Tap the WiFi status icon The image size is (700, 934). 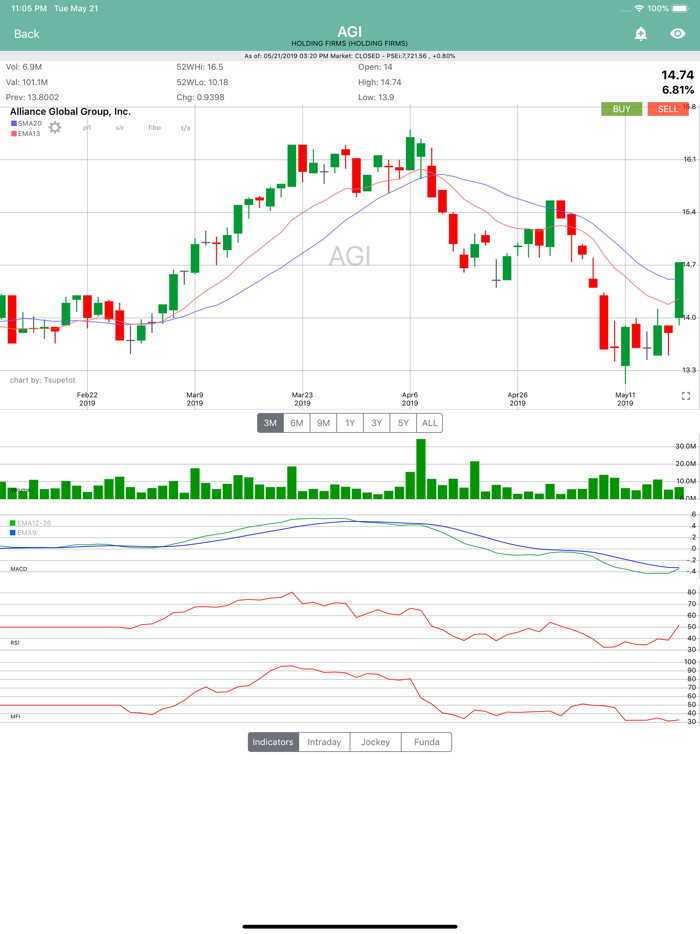[639, 8]
